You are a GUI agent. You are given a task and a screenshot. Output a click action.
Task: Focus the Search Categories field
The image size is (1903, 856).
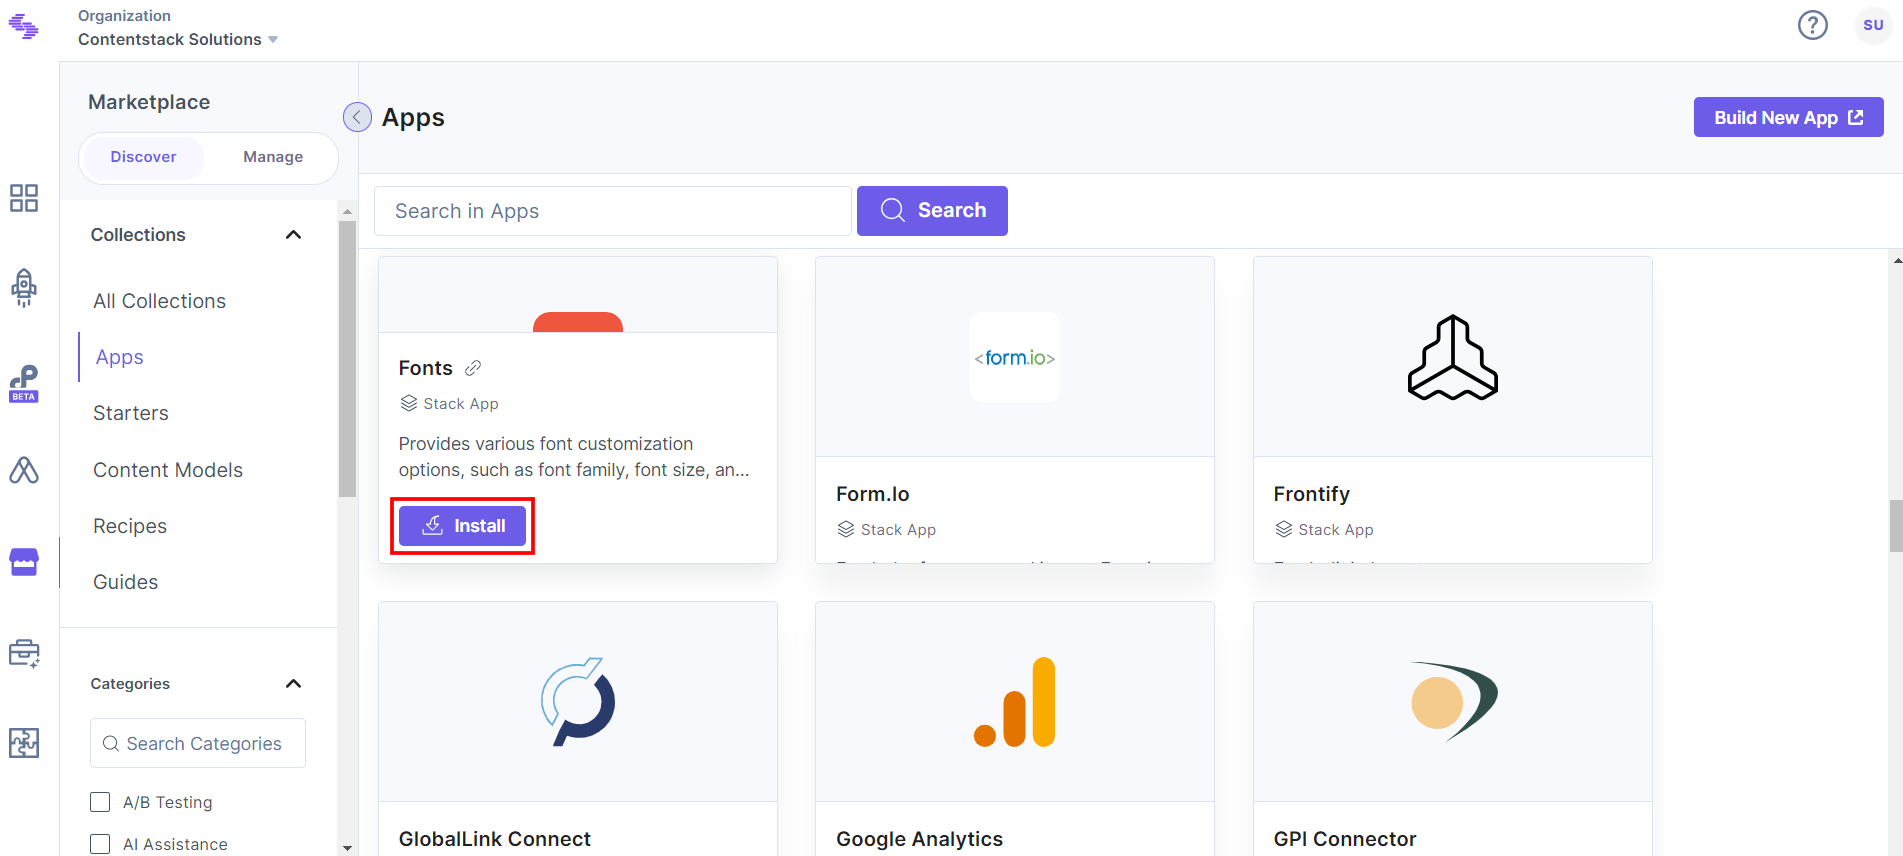(198, 743)
